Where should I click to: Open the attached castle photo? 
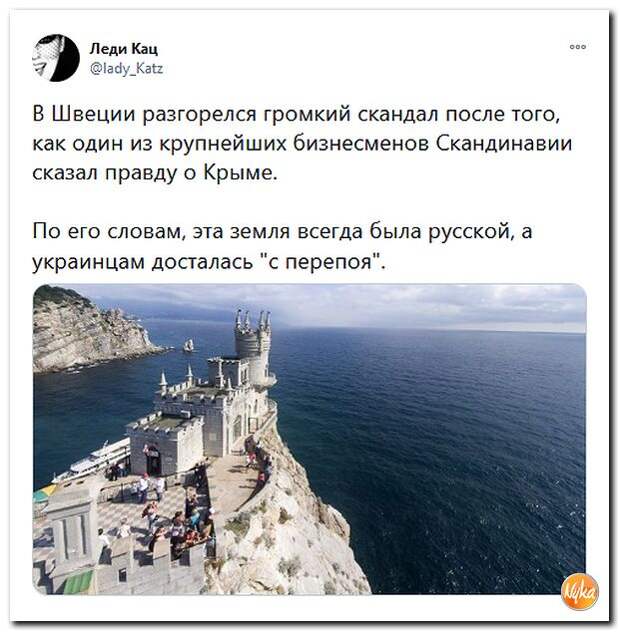click(309, 439)
